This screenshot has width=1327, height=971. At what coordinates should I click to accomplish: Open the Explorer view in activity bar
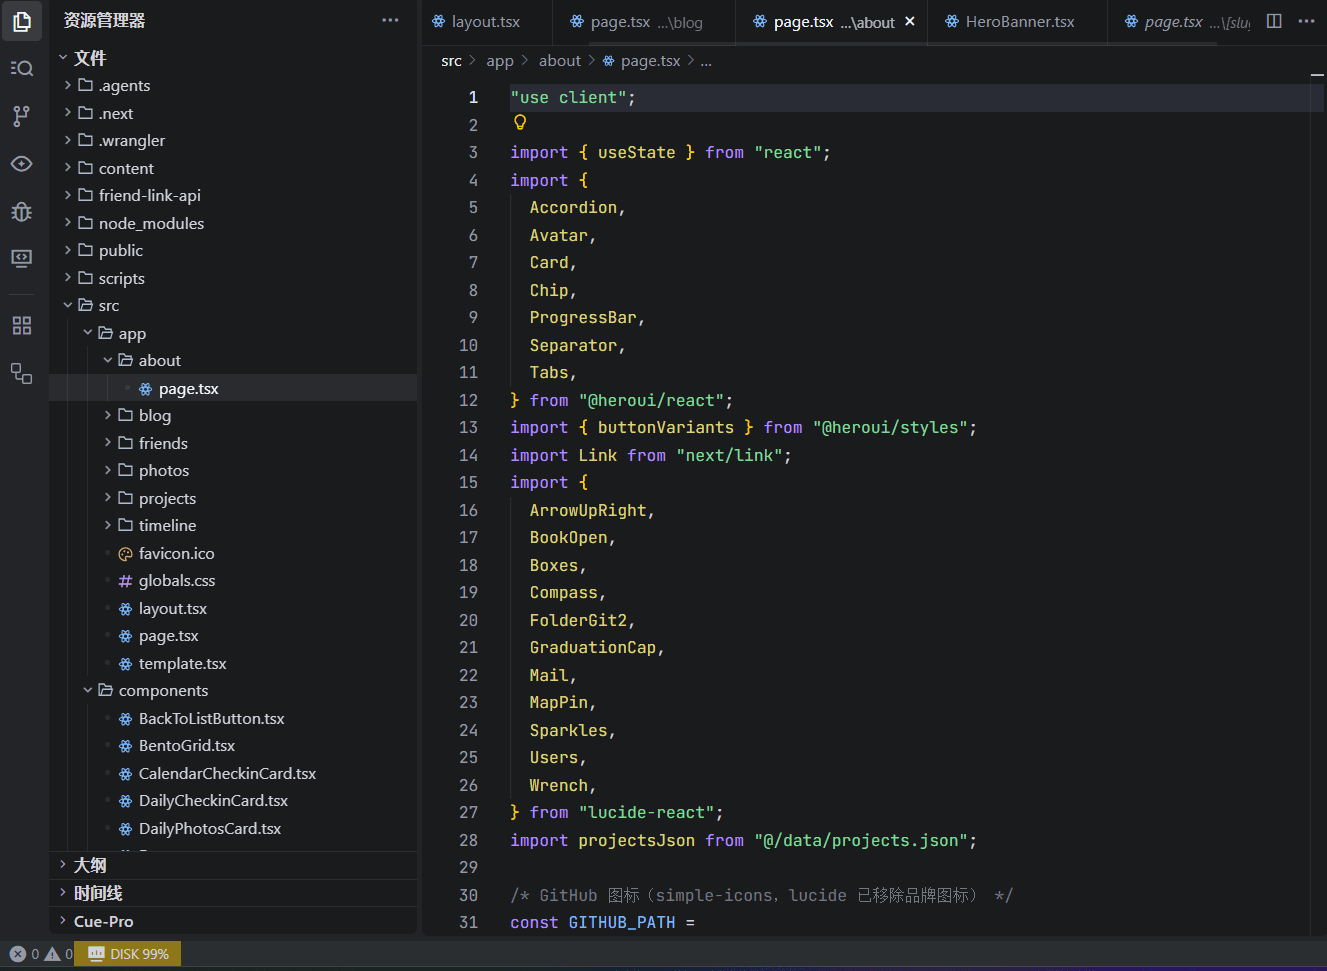[21, 21]
